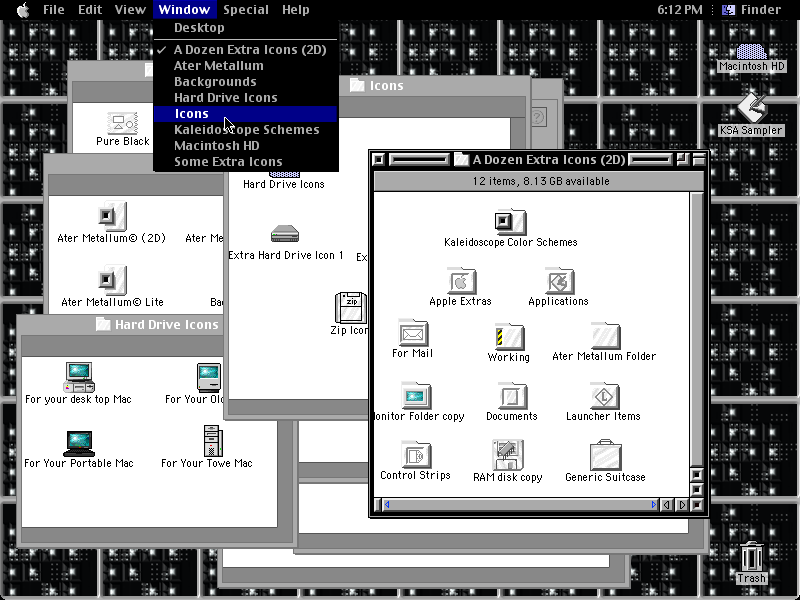Screen dimensions: 800x600
Task: Select the compact Mac icon labeled For Your Ol
Action: (209, 377)
